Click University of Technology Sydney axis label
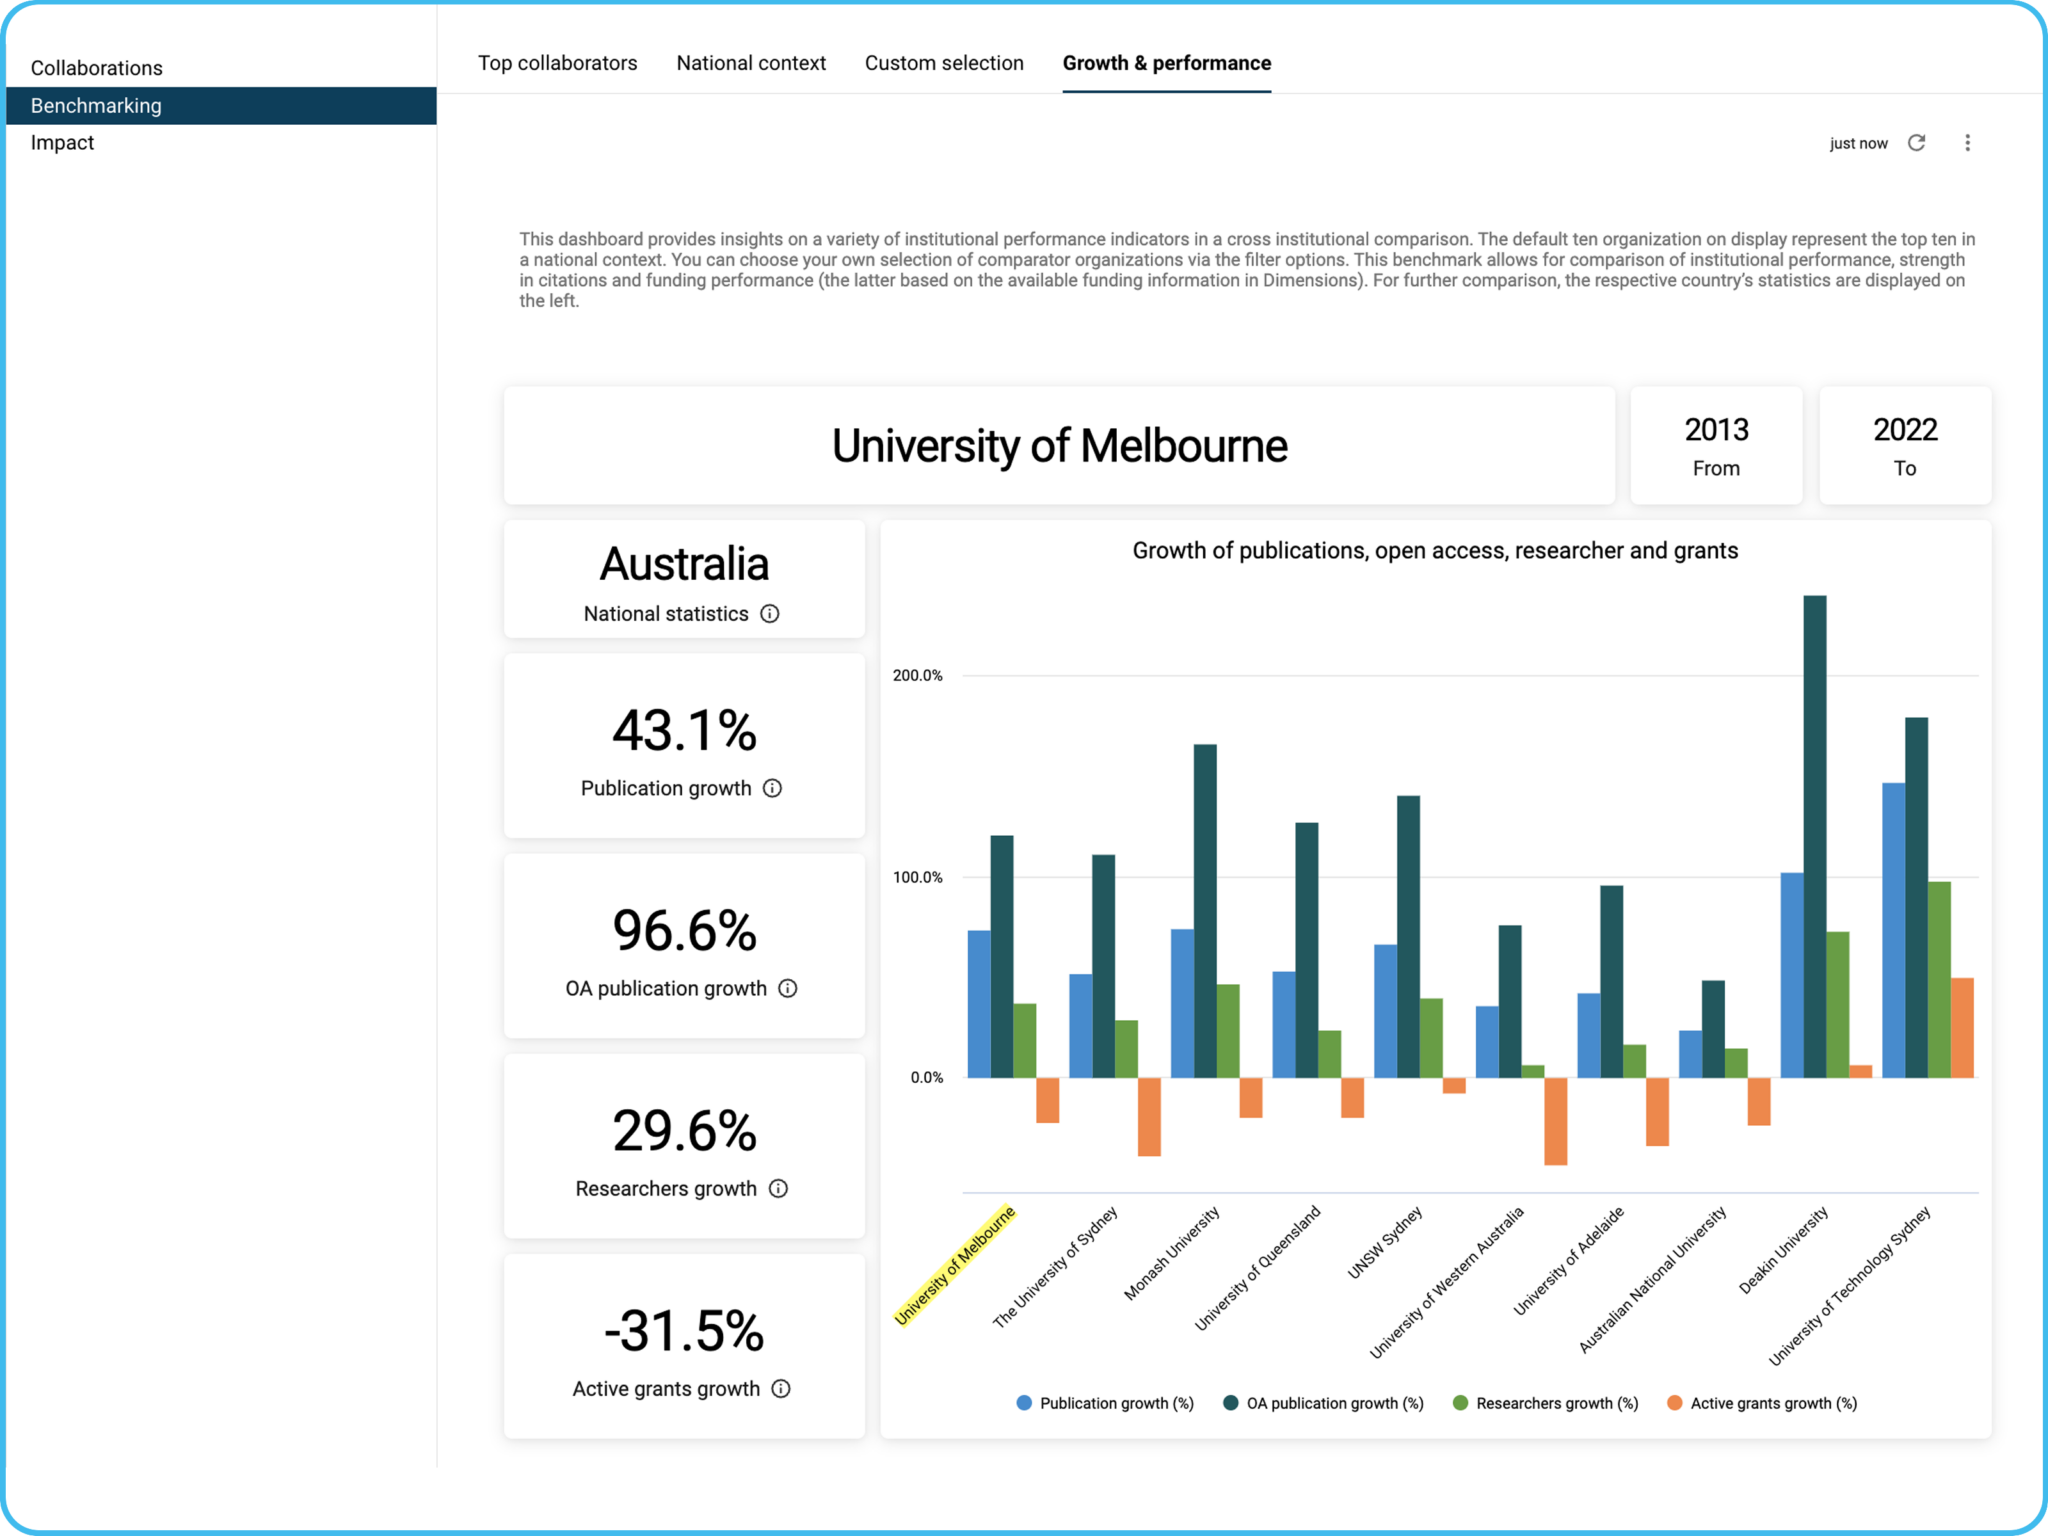This screenshot has height=1536, width=2048. point(1849,1286)
